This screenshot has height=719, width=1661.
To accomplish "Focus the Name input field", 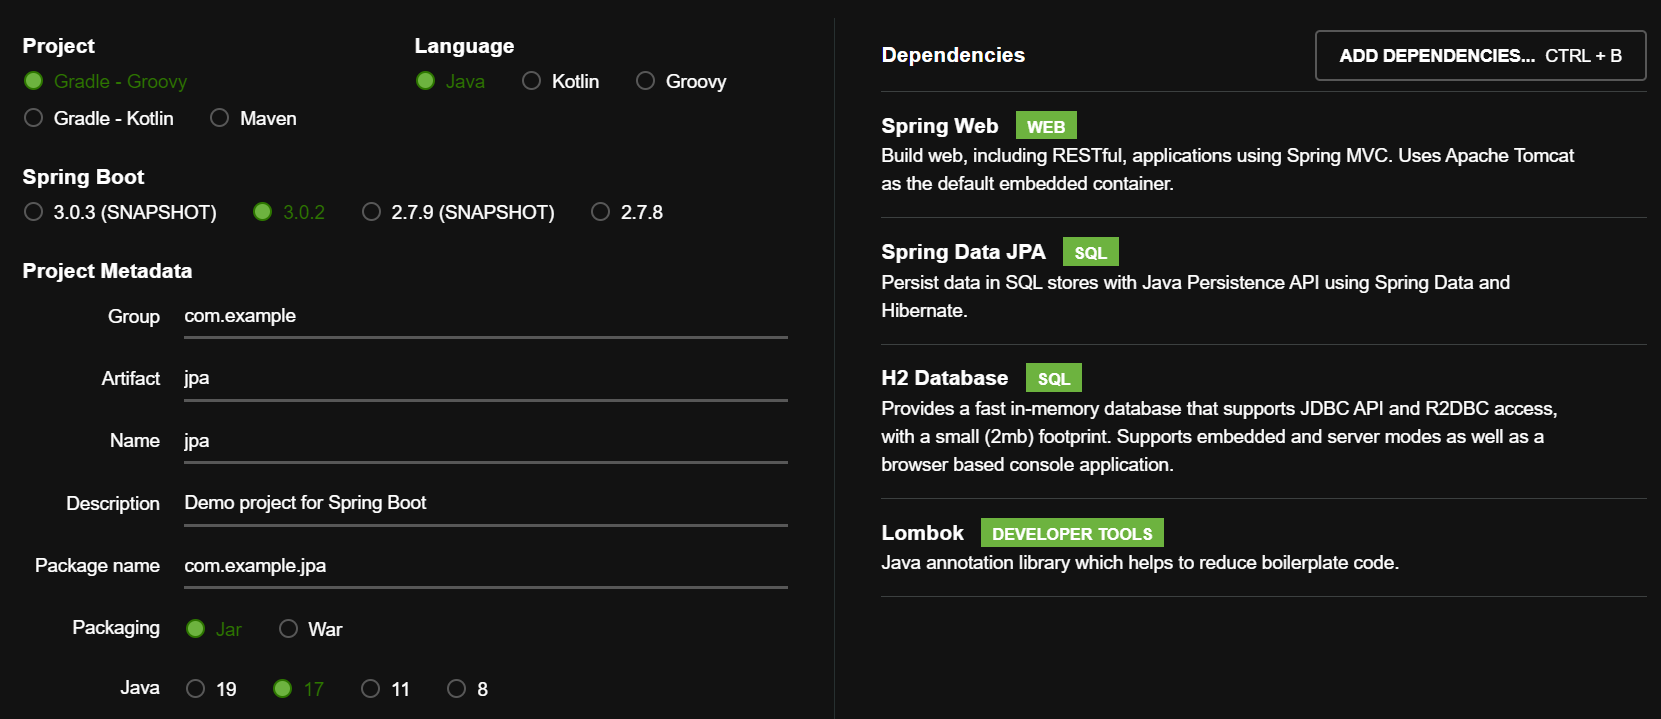I will [x=486, y=441].
